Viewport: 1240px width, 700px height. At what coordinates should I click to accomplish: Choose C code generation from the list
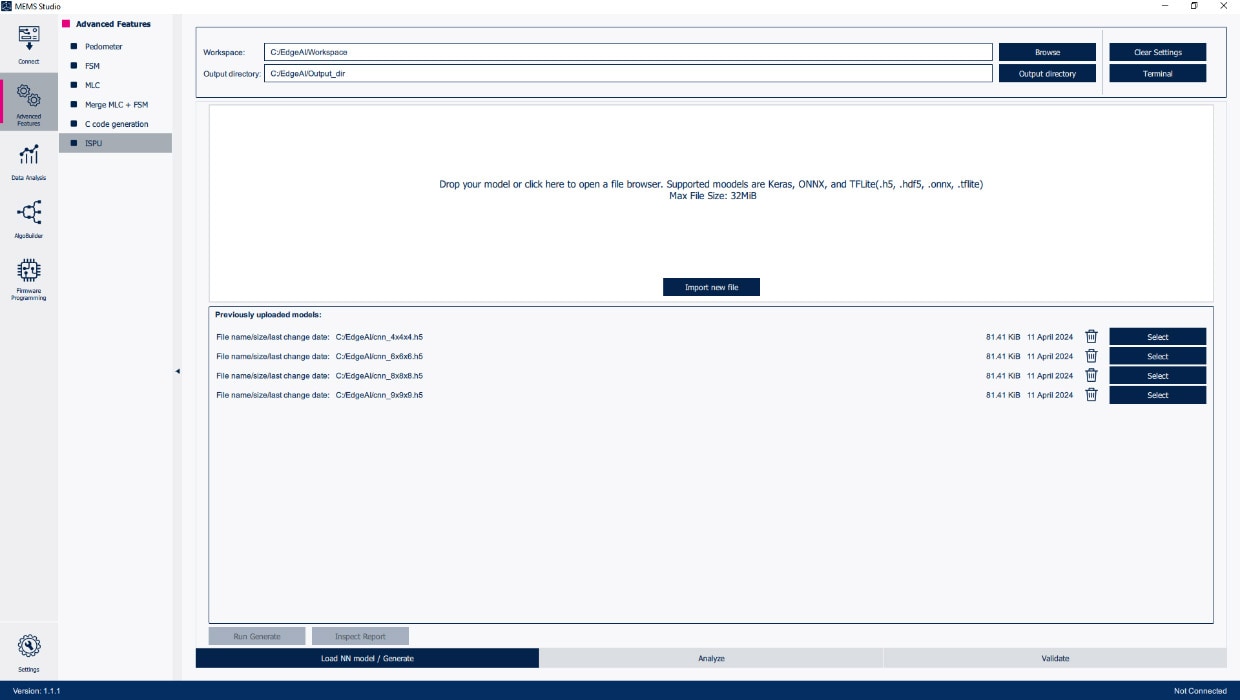tap(116, 124)
